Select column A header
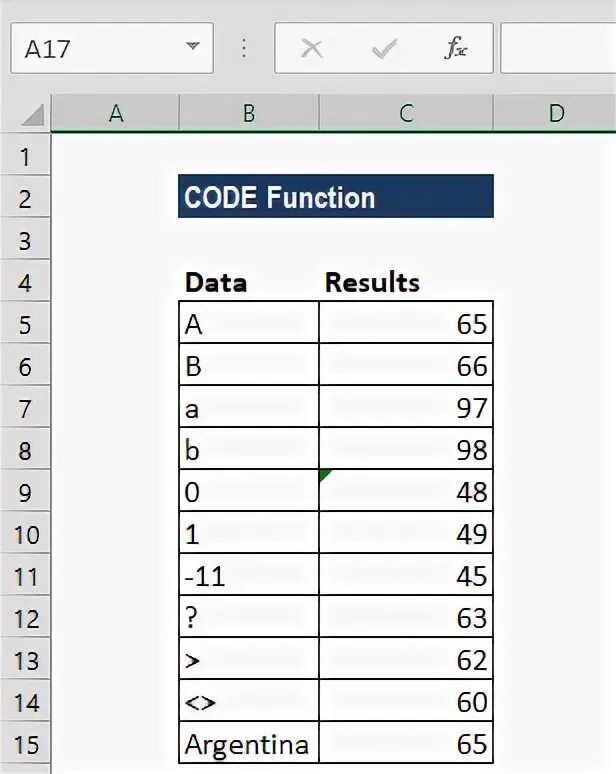The image size is (616, 774). pos(116,114)
